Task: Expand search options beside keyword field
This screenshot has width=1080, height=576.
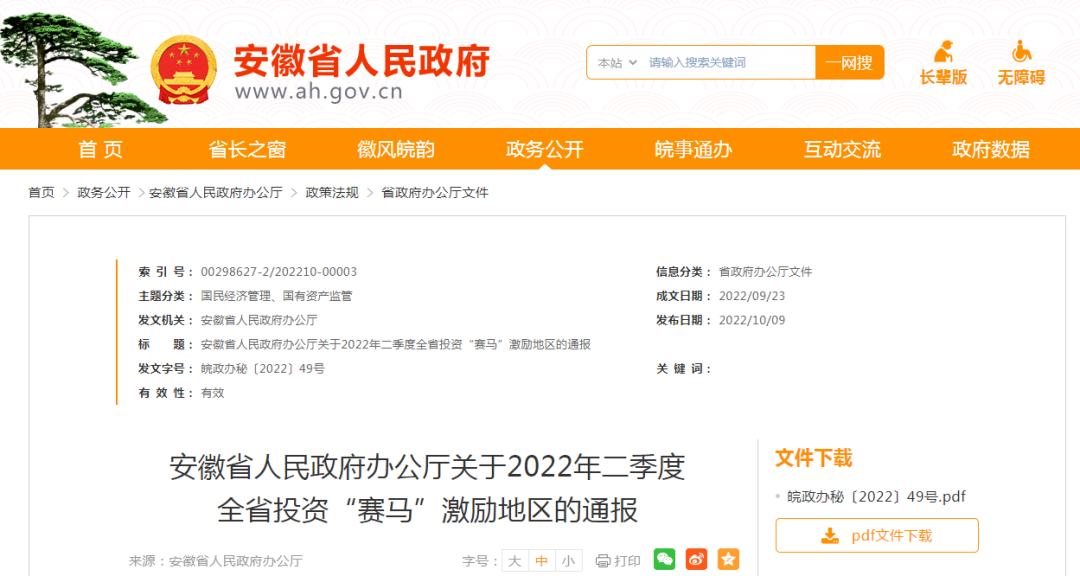Action: pyautogui.click(x=632, y=62)
